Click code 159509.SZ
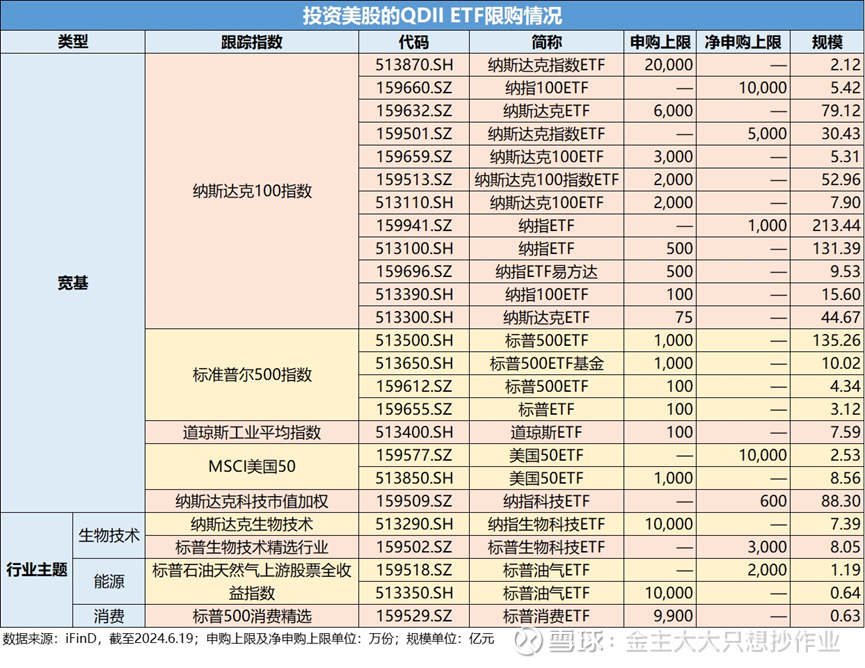The height and width of the screenshot is (668, 865). pyautogui.click(x=414, y=501)
